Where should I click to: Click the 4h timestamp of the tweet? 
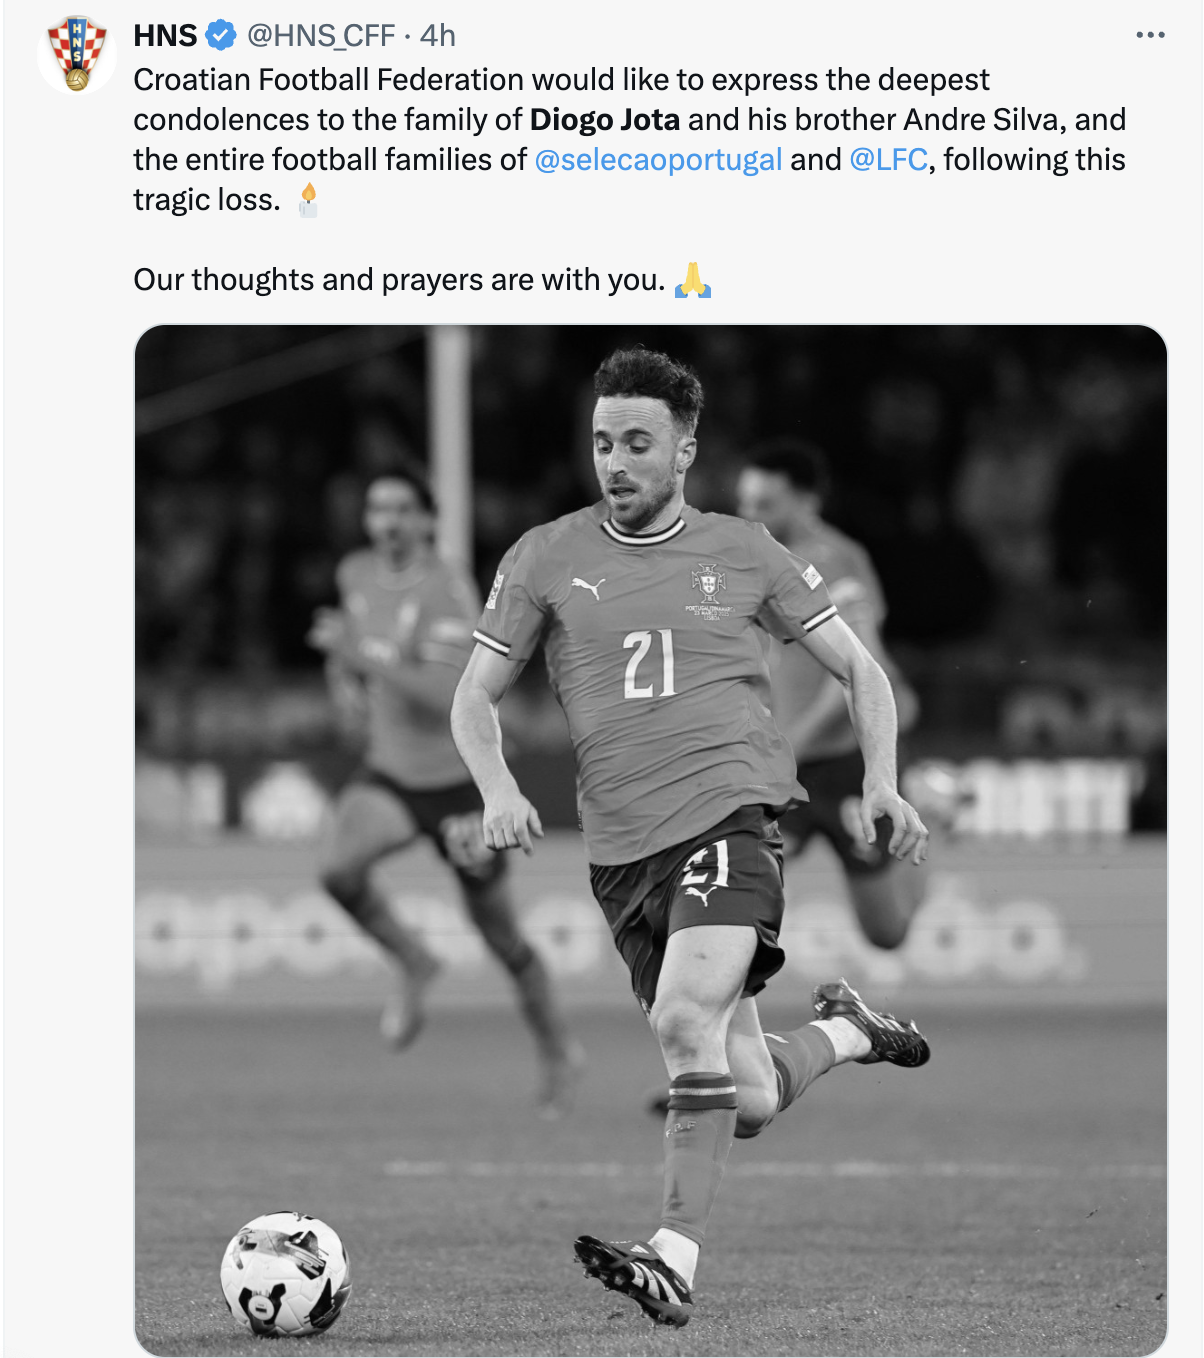click(438, 36)
